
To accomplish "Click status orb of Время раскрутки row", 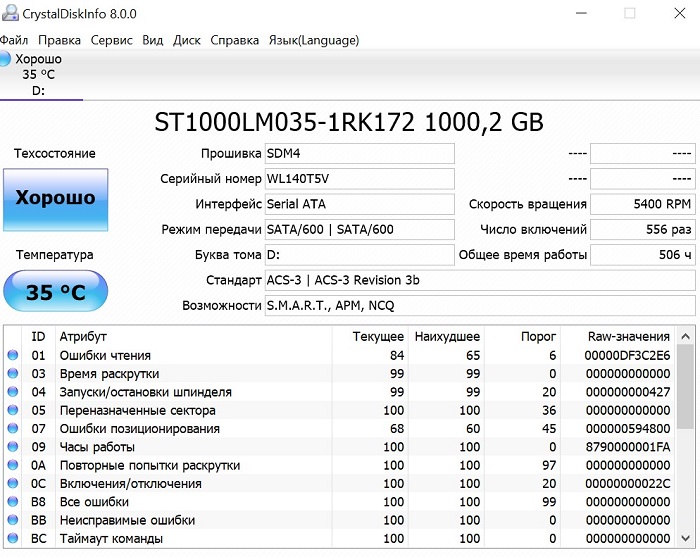I will [12, 374].
